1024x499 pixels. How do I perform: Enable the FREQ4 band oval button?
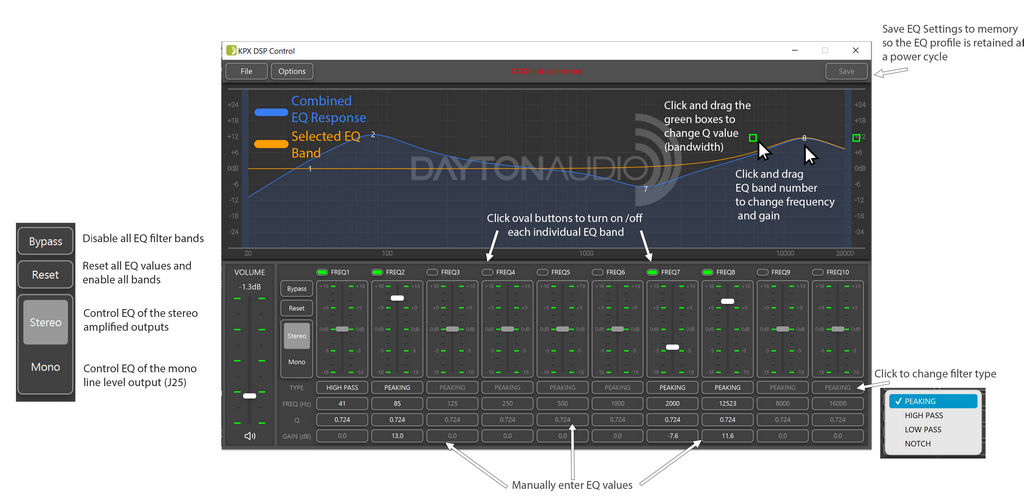(x=488, y=272)
